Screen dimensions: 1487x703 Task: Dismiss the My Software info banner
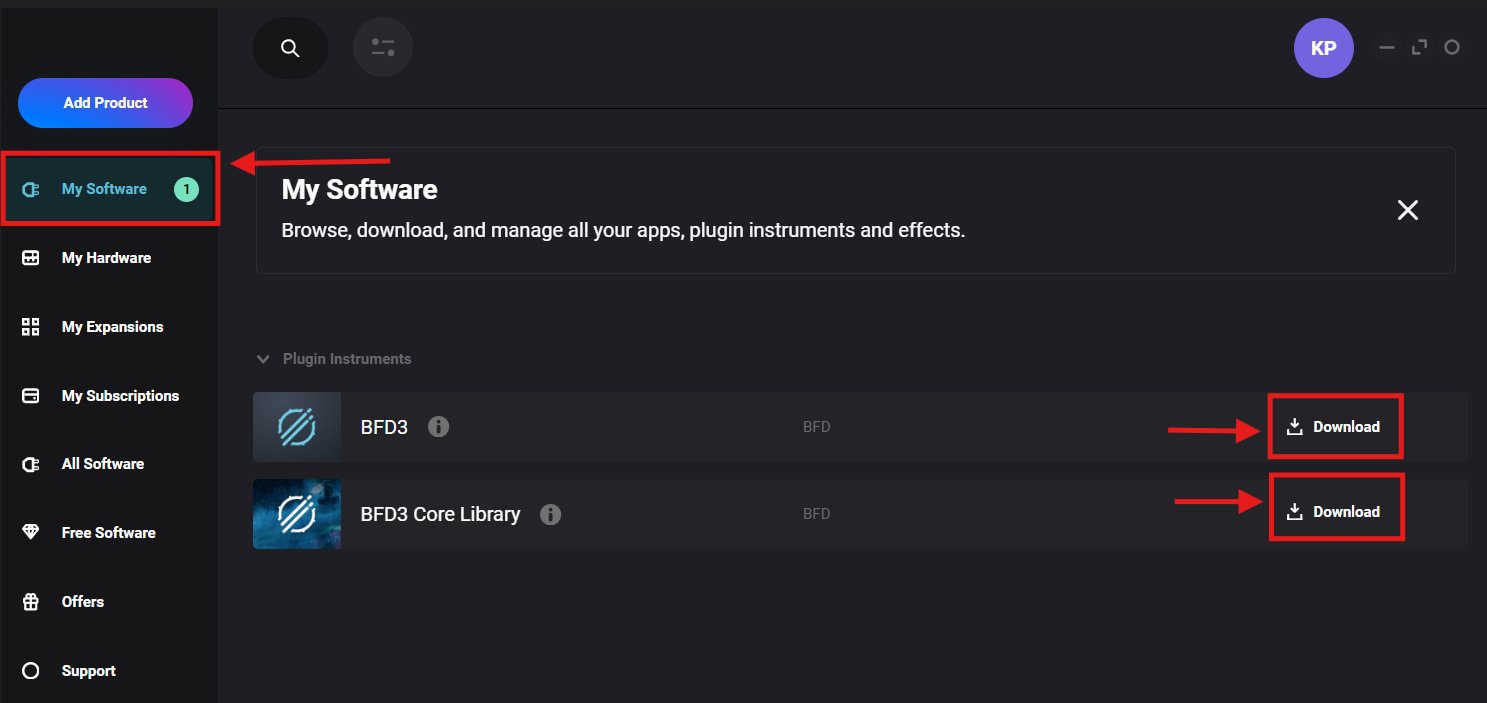(1408, 210)
